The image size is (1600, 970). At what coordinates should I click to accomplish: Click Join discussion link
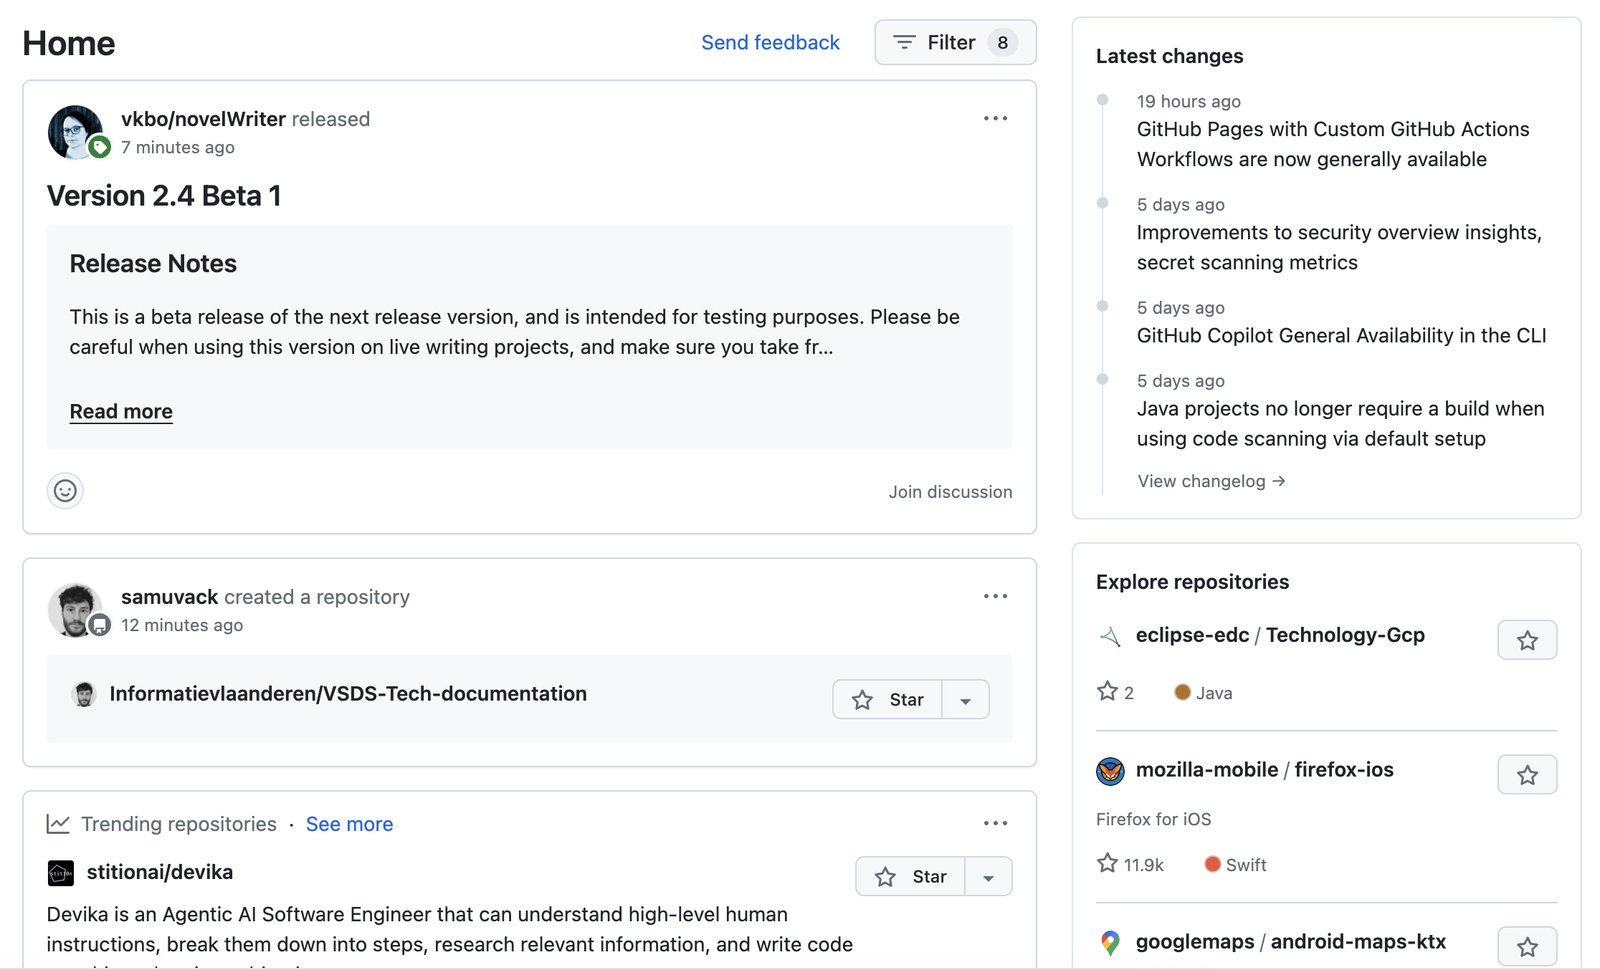[x=950, y=491]
